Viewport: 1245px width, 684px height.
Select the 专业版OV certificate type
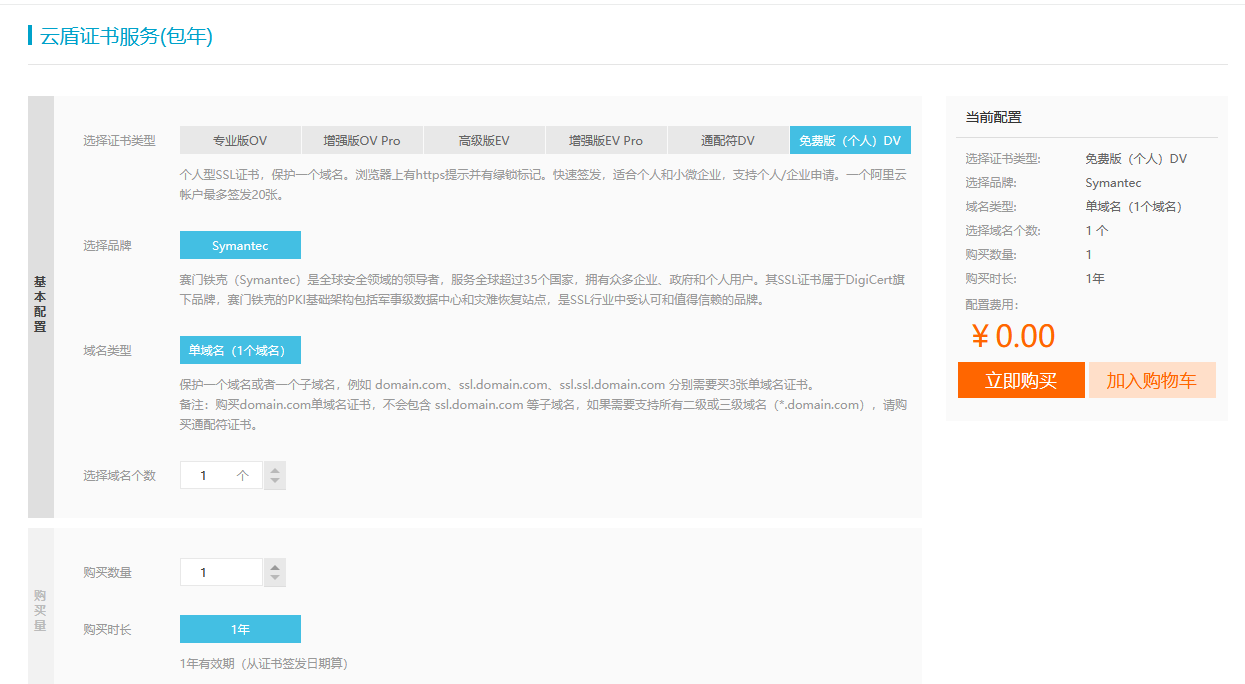240,140
